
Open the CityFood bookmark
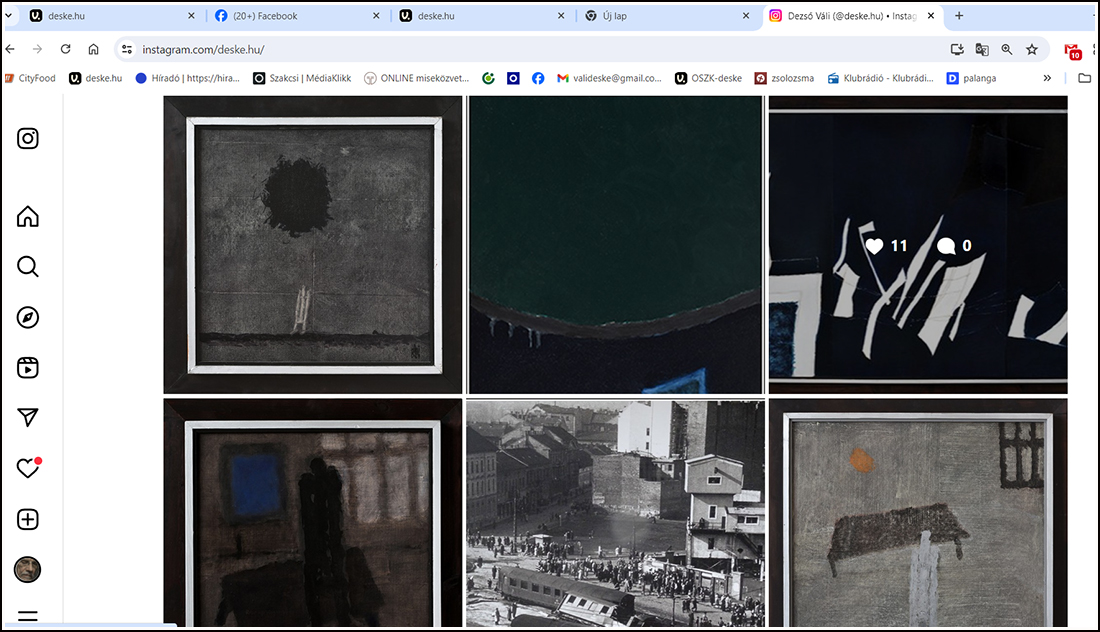[x=30, y=79]
